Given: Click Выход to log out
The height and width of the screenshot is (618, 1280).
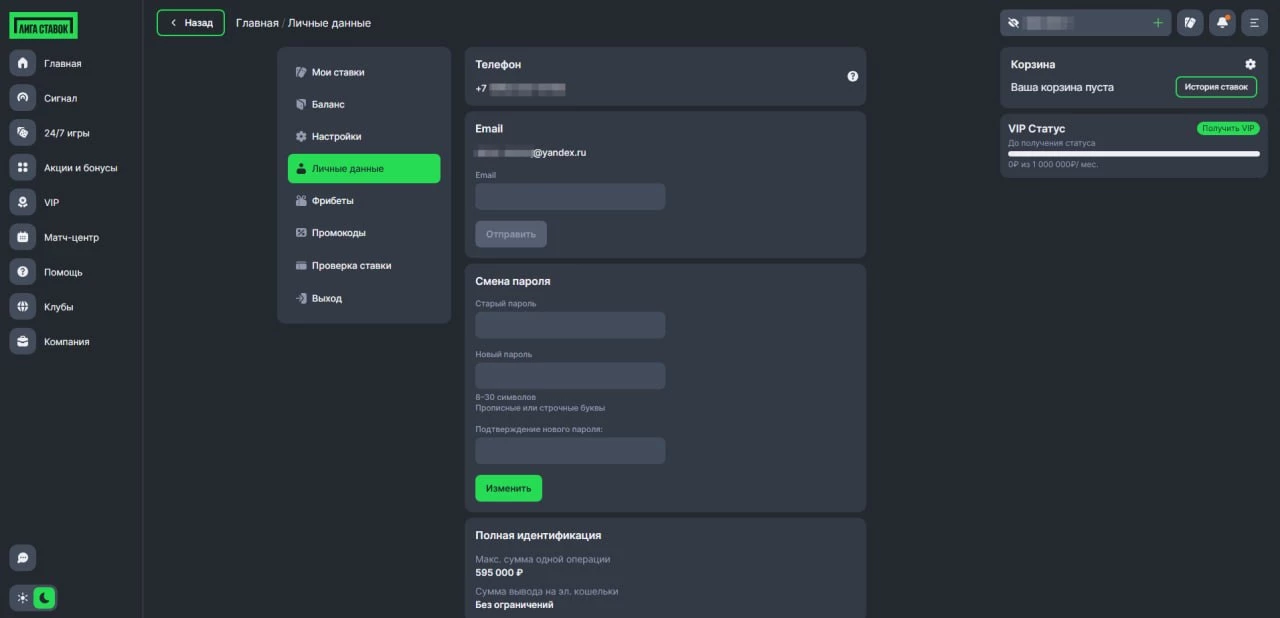Looking at the screenshot, I should [364, 298].
